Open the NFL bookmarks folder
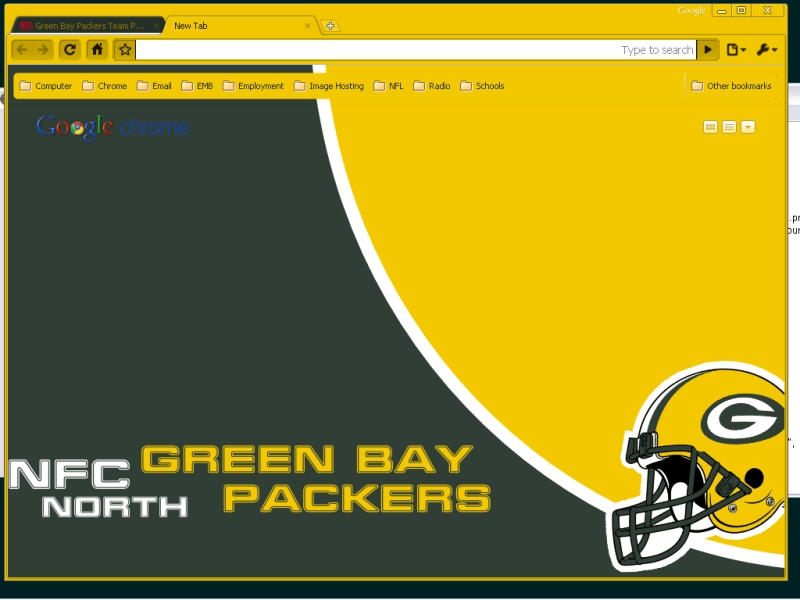 [390, 86]
